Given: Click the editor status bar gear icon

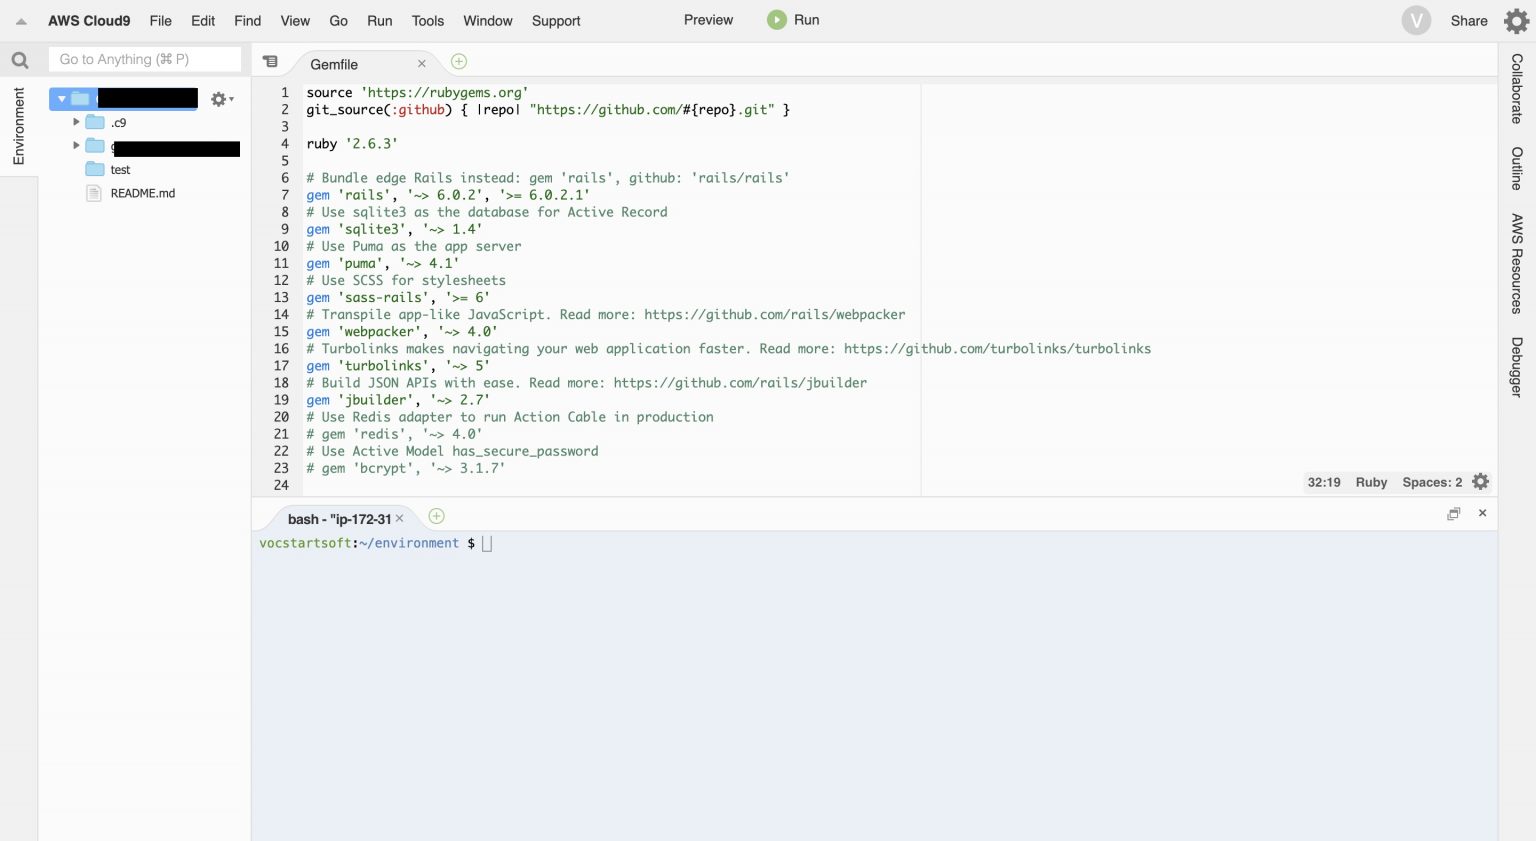Looking at the screenshot, I should click(x=1481, y=482).
